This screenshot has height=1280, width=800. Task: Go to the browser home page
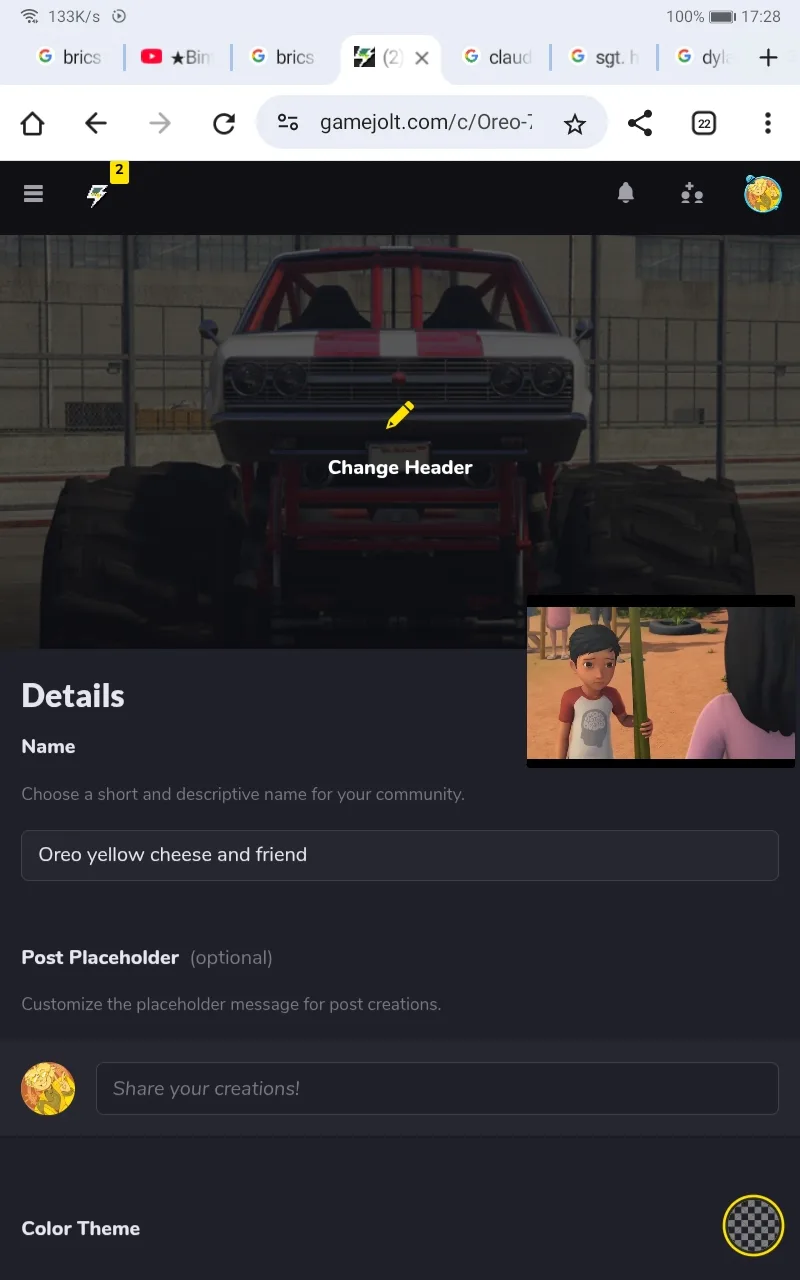tap(33, 123)
